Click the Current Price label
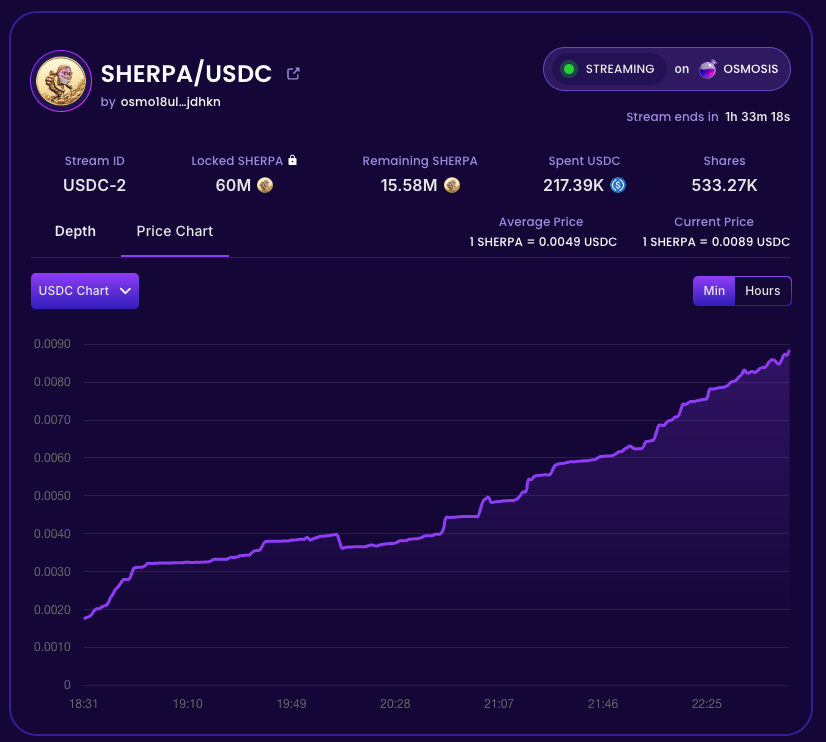 tap(714, 222)
